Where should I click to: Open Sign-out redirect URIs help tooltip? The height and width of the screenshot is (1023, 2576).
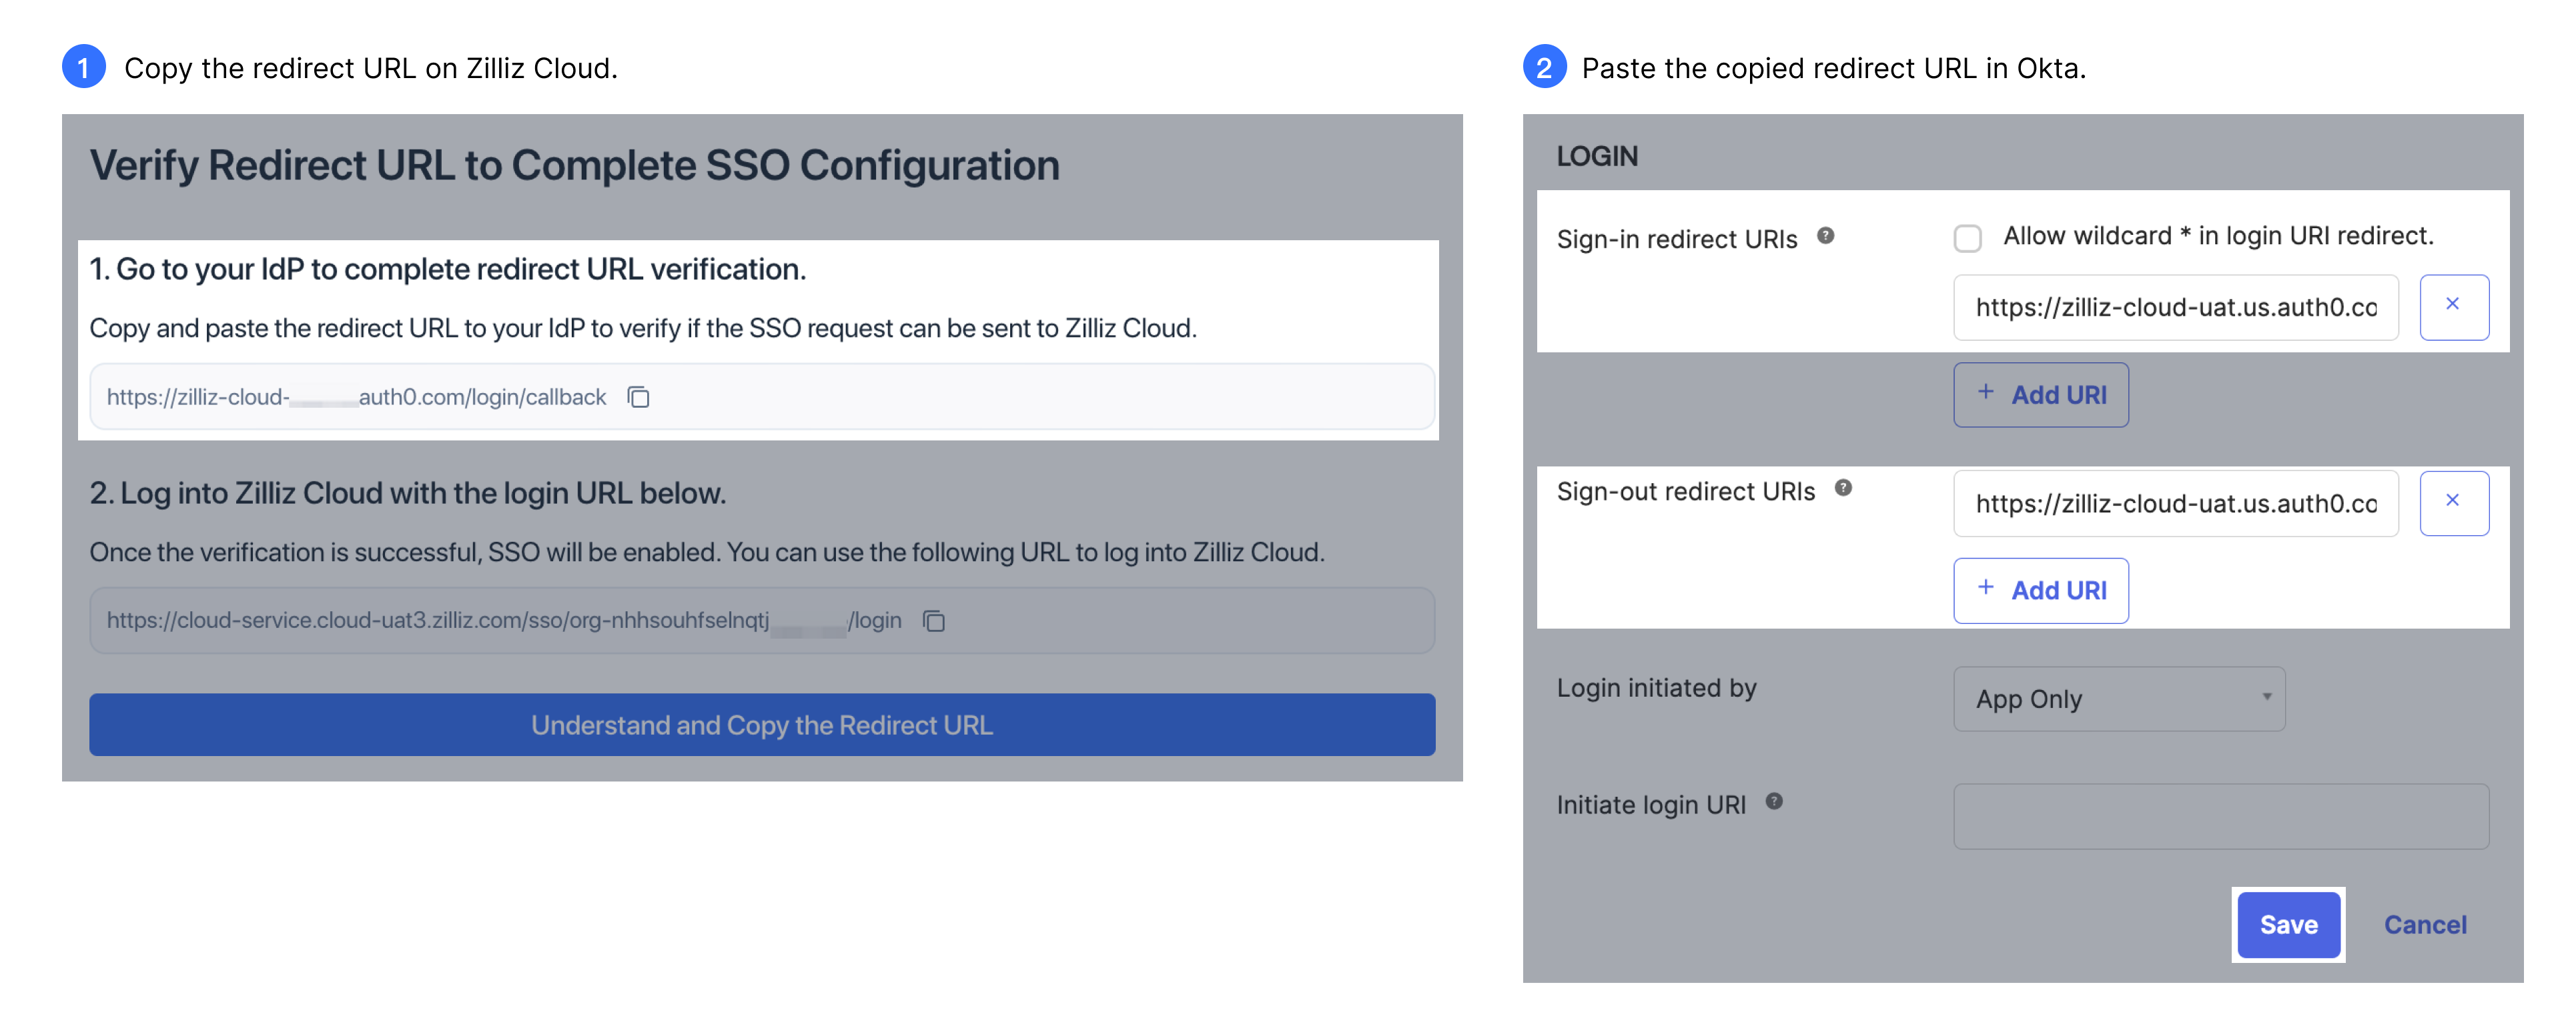coord(1843,488)
